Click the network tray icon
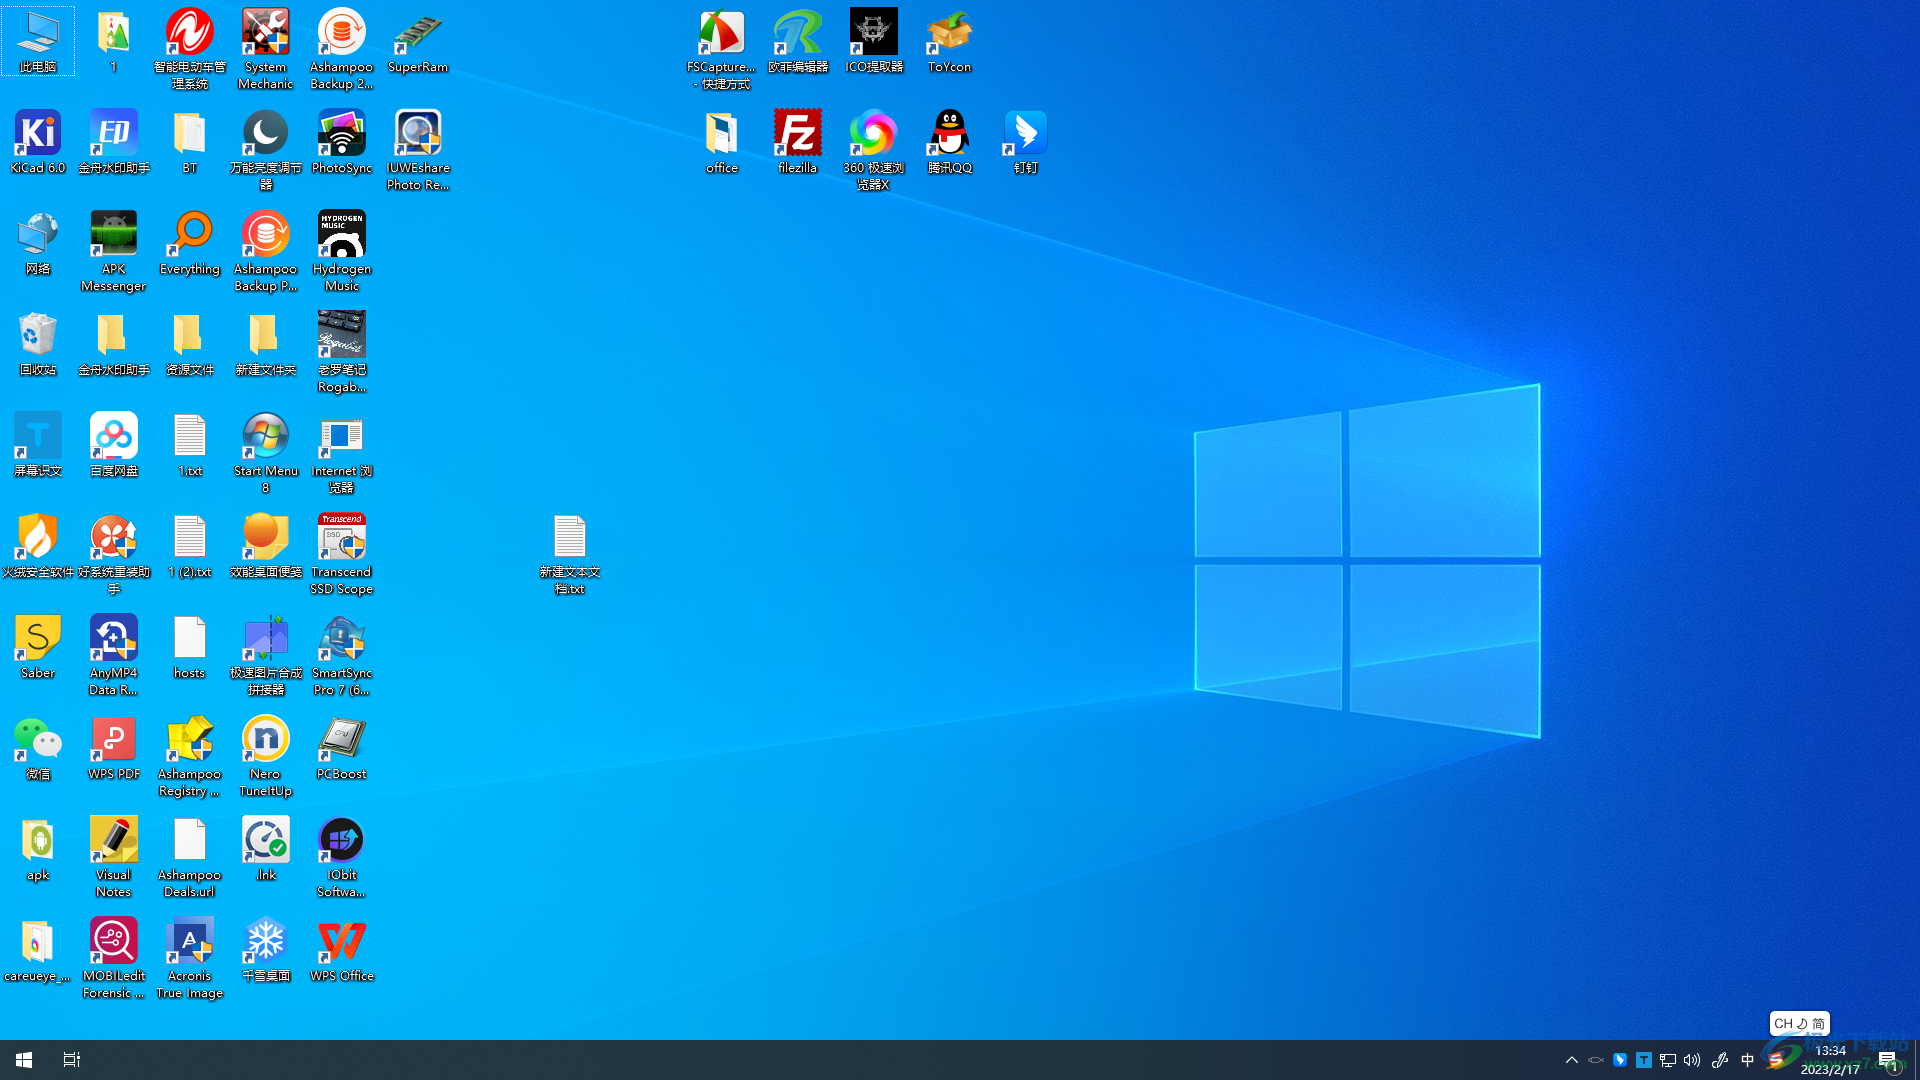 pos(1668,1060)
